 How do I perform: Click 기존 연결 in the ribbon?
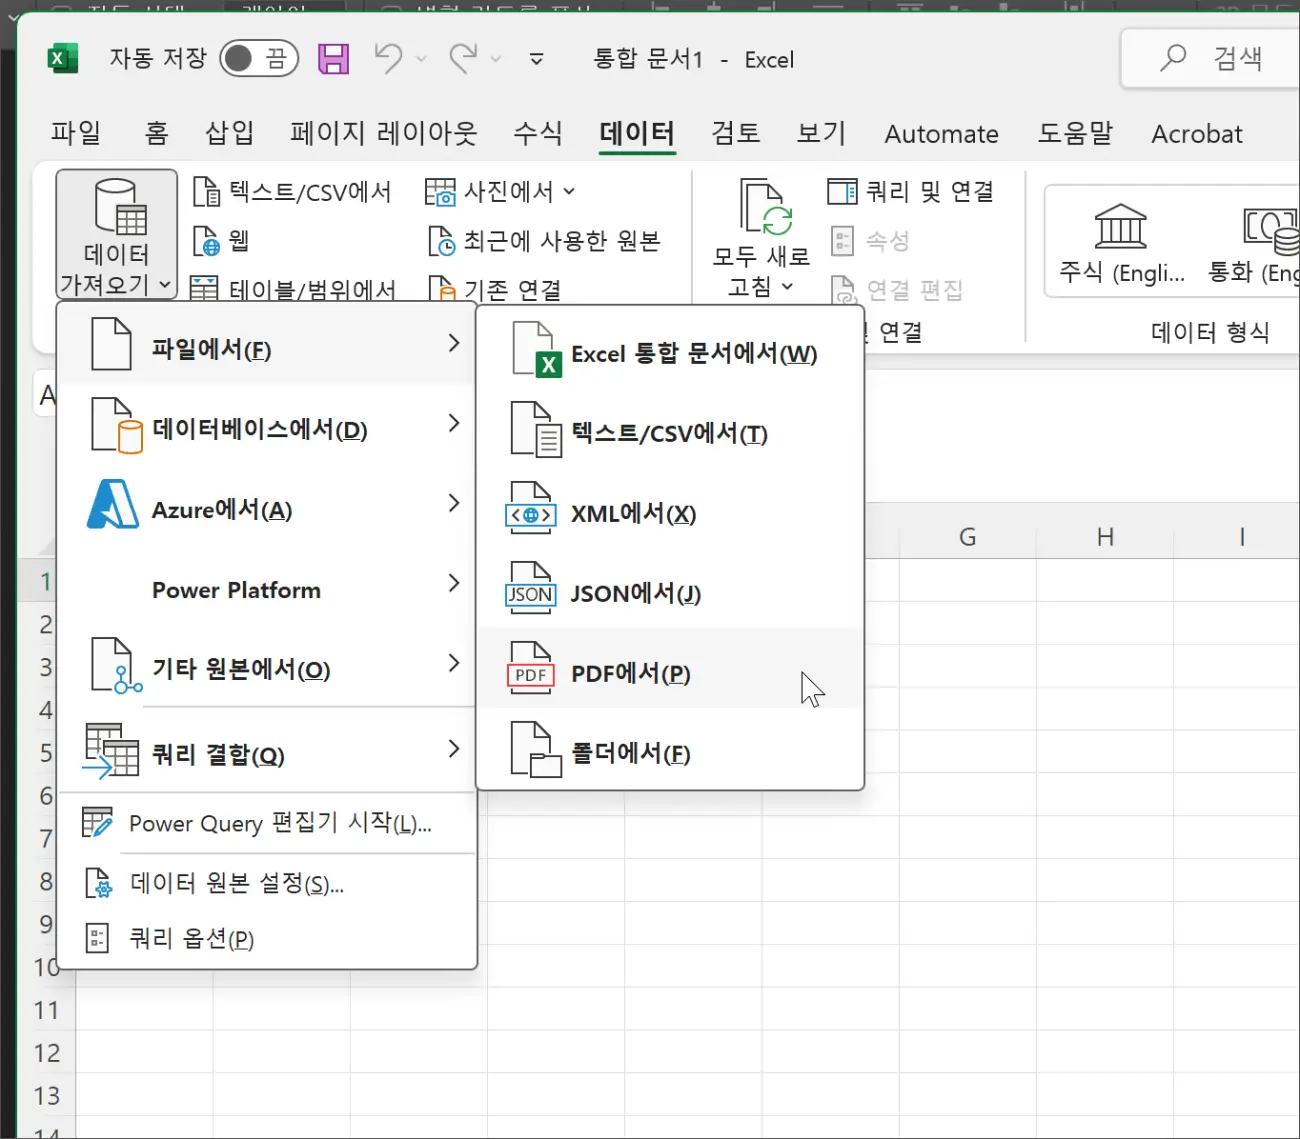(494, 289)
